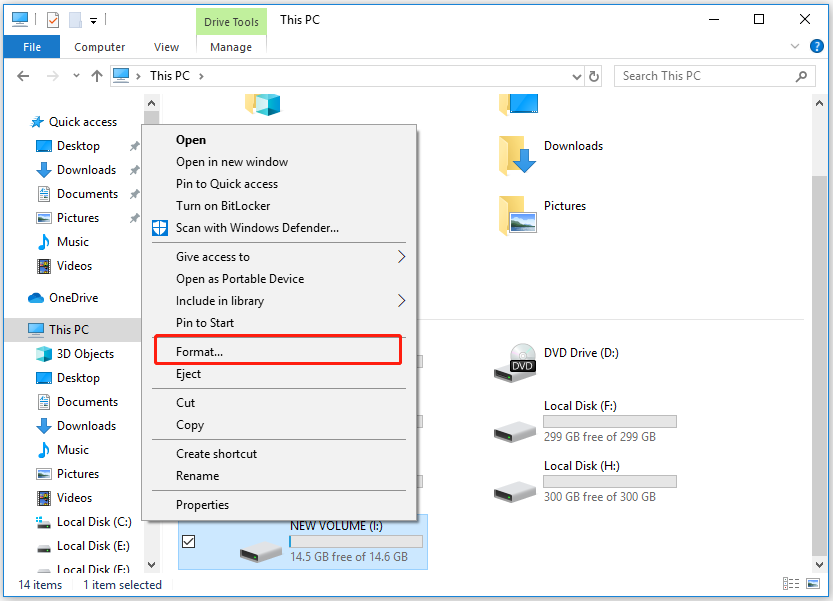Click the Pictures folder icon in main pane
Screen dimensions: 833x601
click(517, 215)
